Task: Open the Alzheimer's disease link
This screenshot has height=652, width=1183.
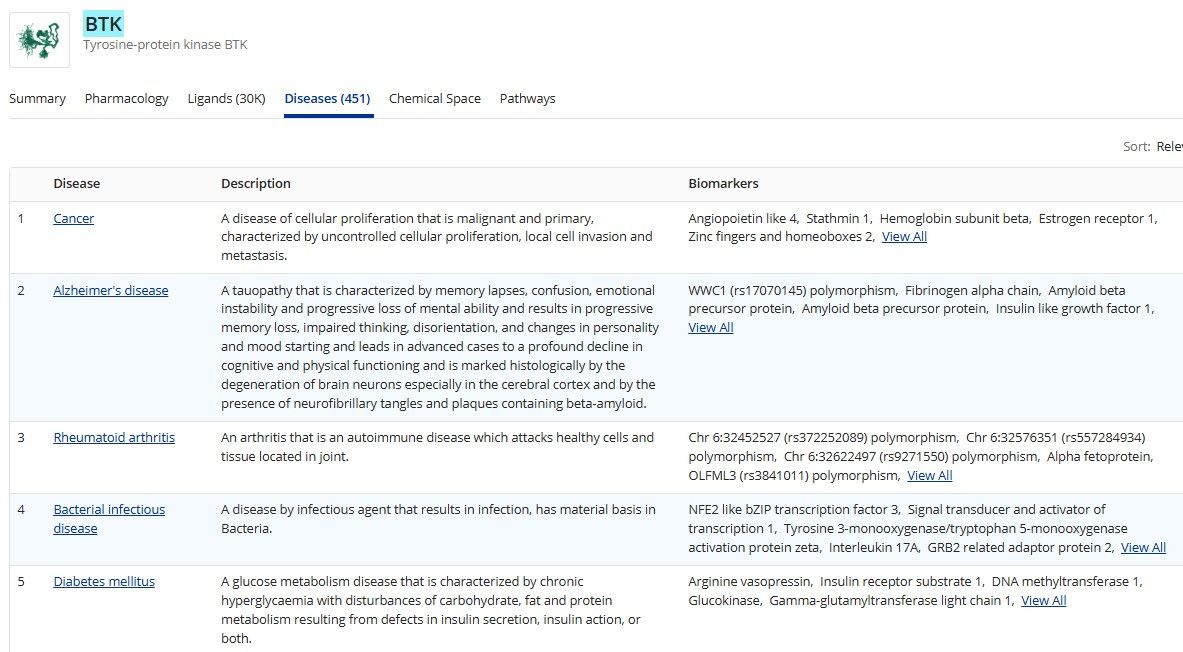Action: click(x=110, y=291)
